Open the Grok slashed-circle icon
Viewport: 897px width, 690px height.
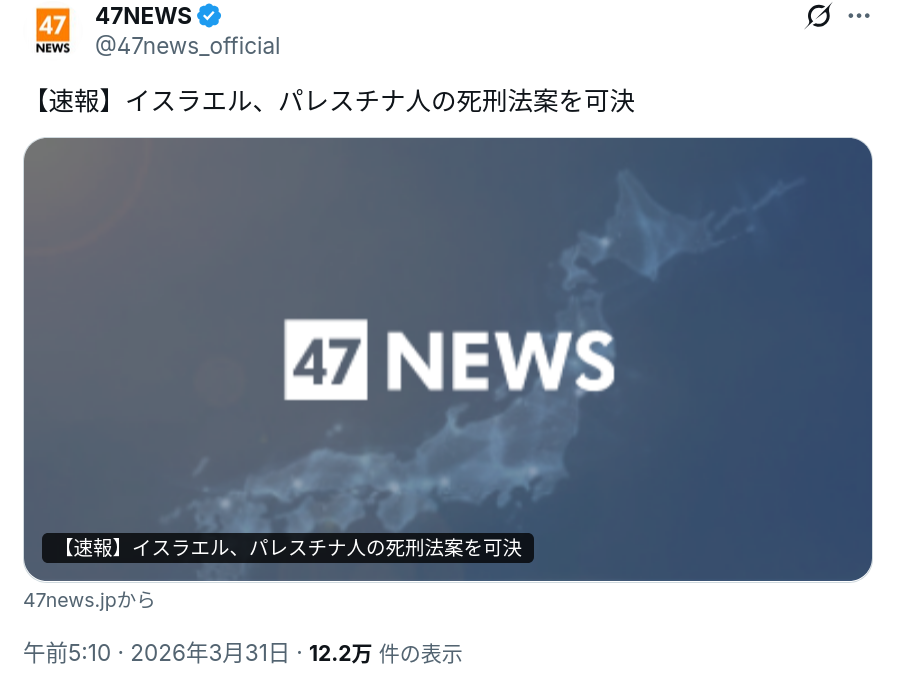coord(818,15)
